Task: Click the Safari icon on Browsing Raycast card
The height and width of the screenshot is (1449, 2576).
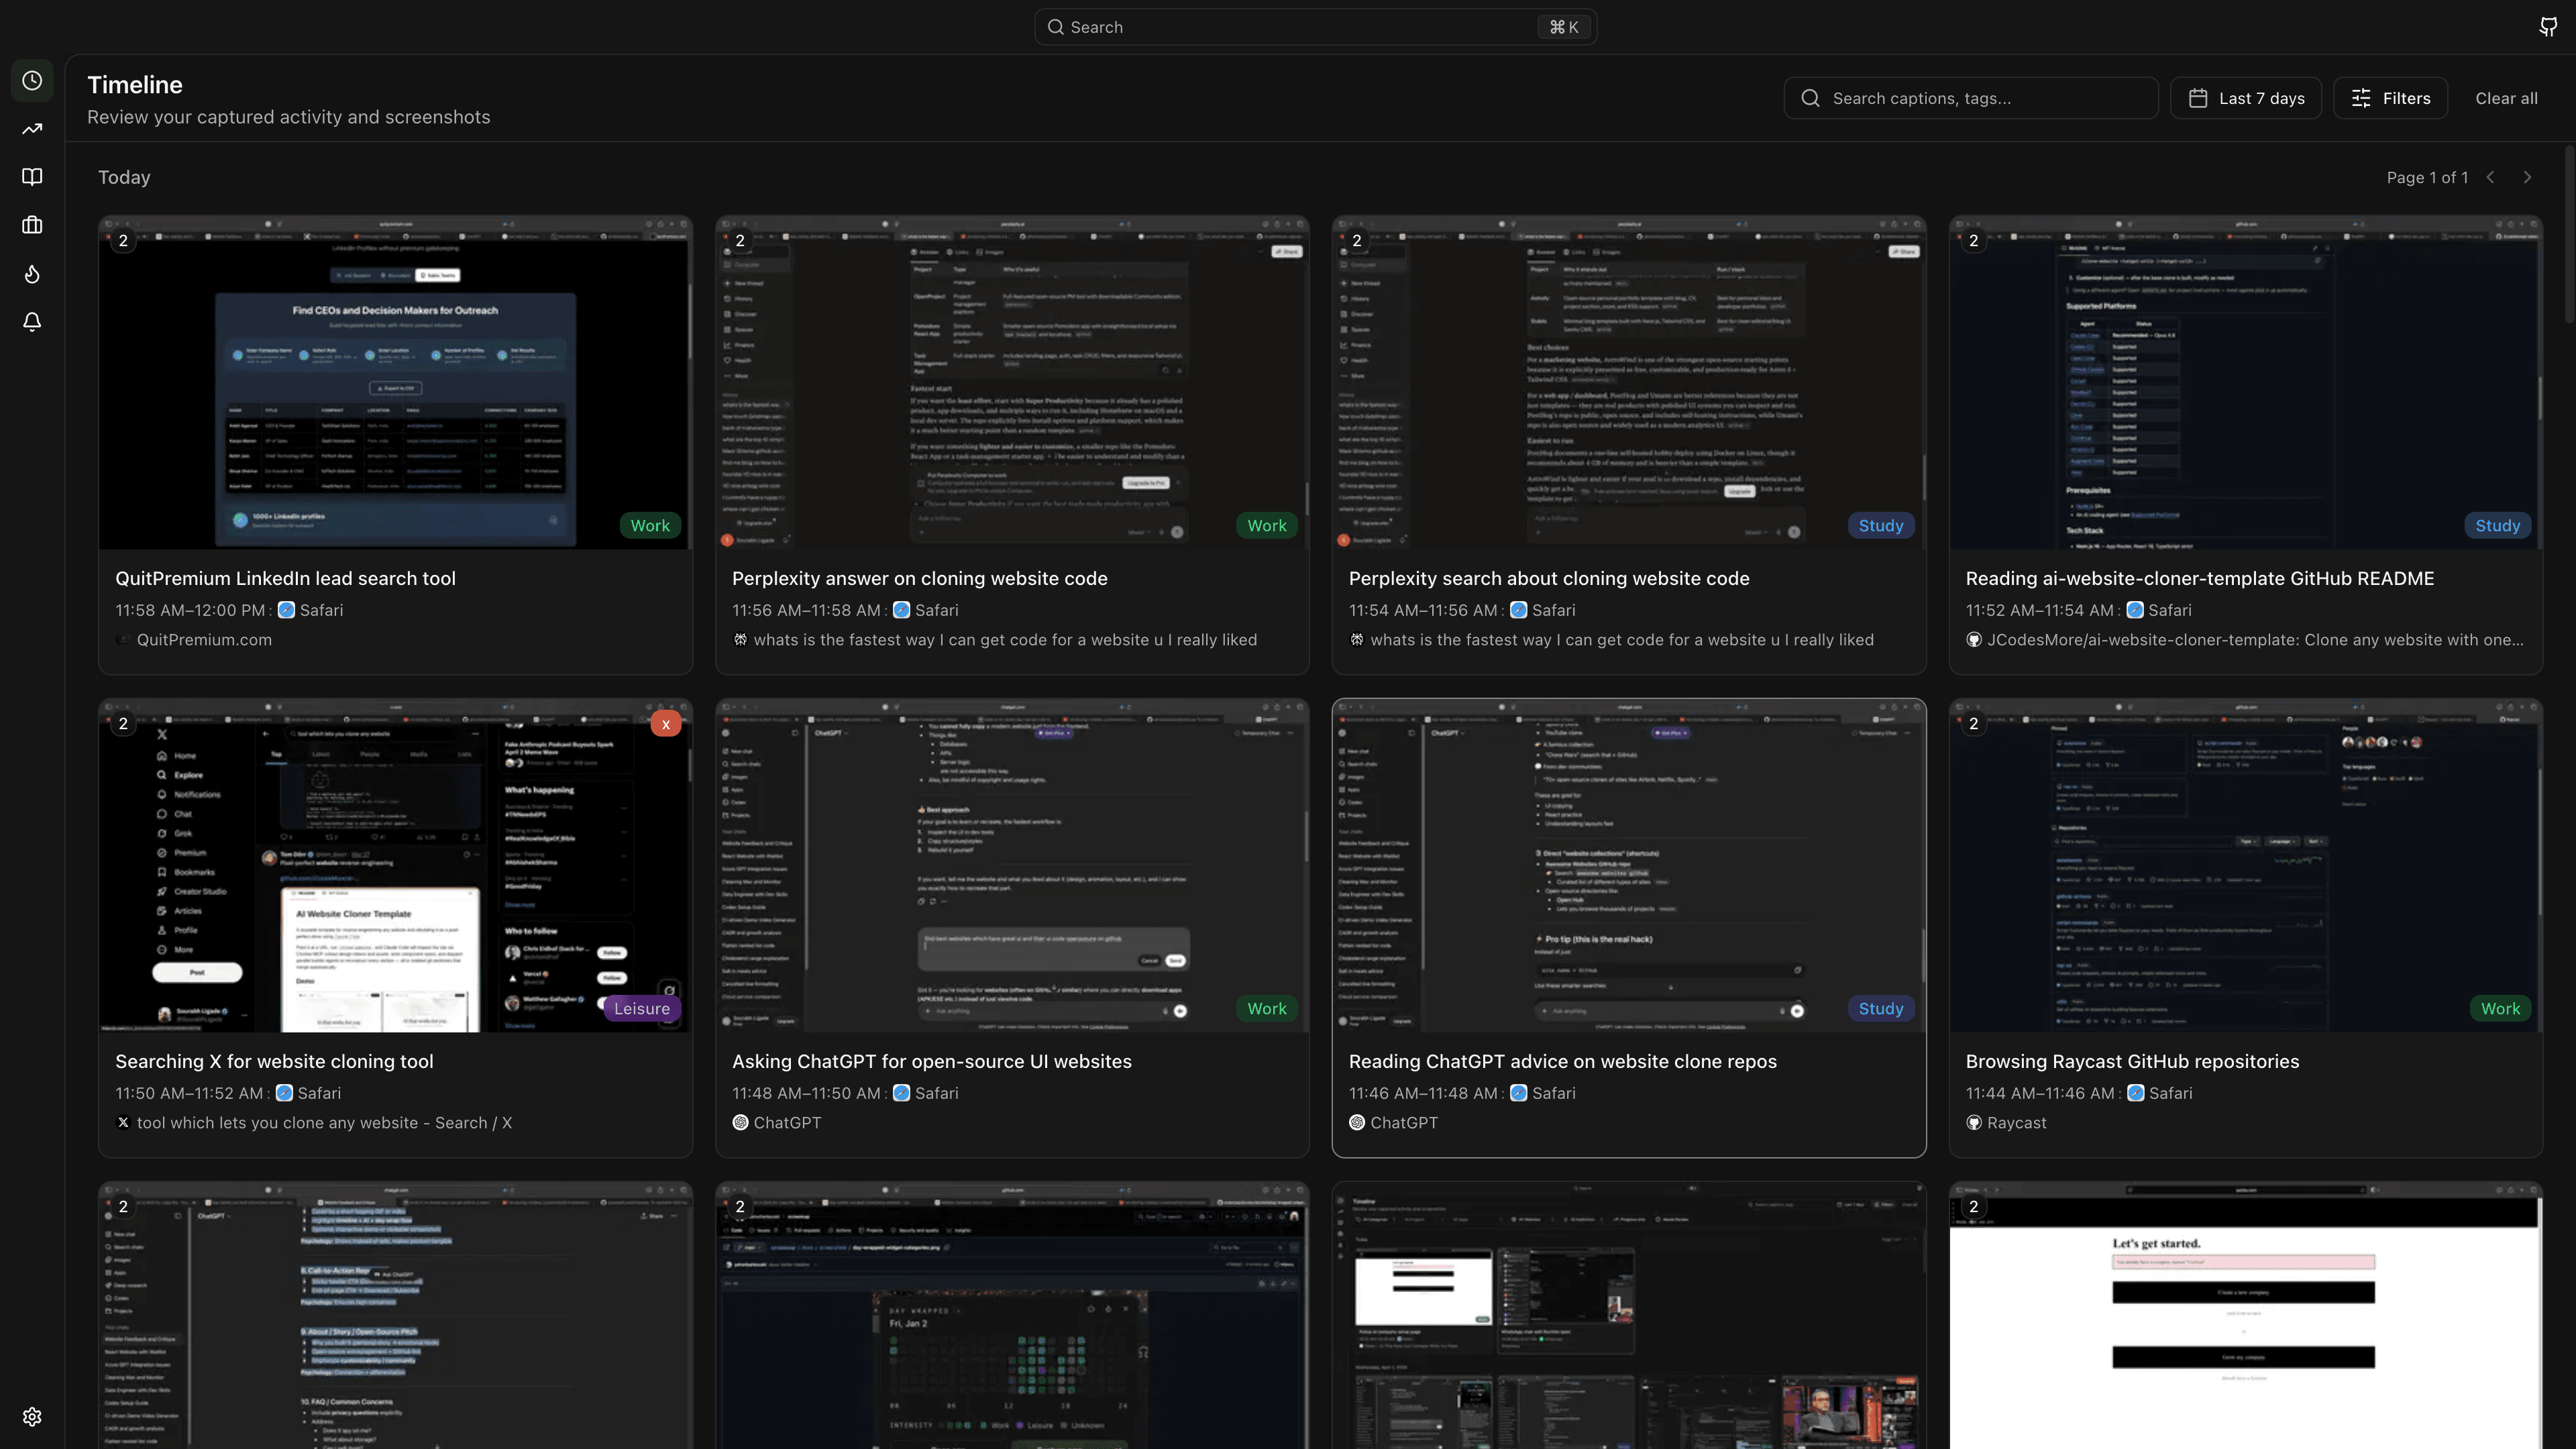Action: point(2135,1093)
